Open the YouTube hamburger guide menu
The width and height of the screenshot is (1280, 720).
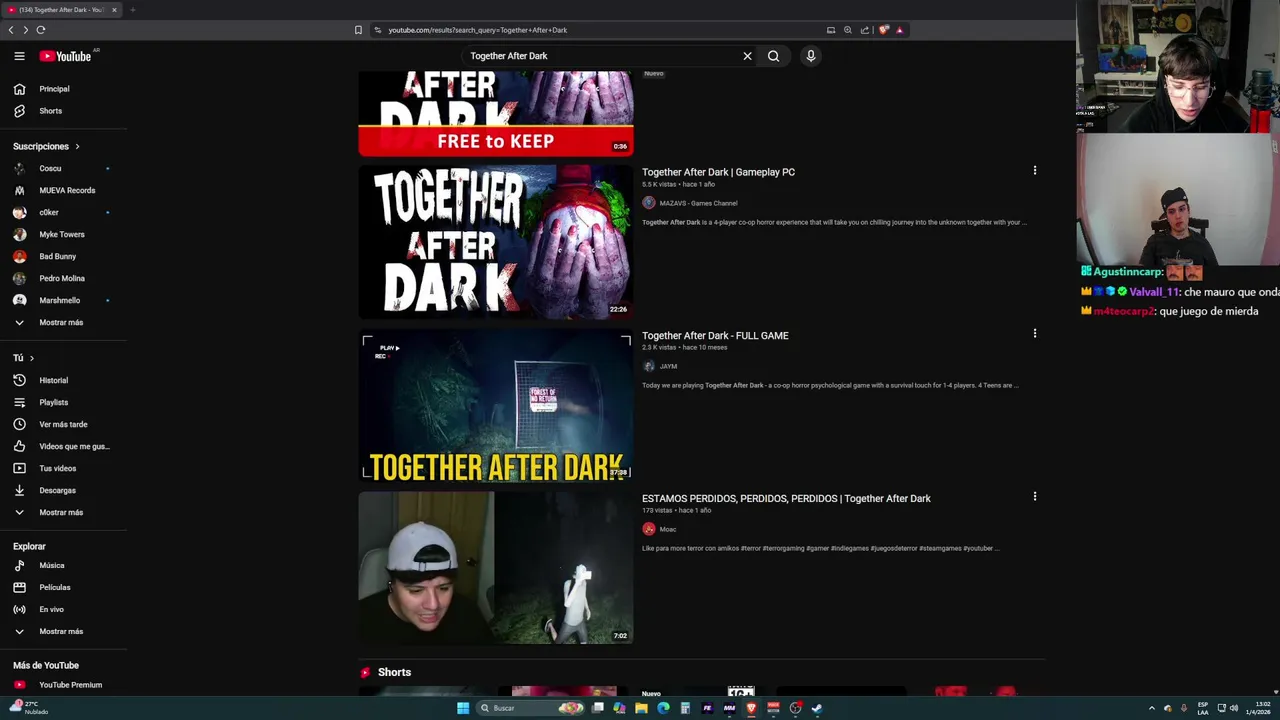[19, 56]
